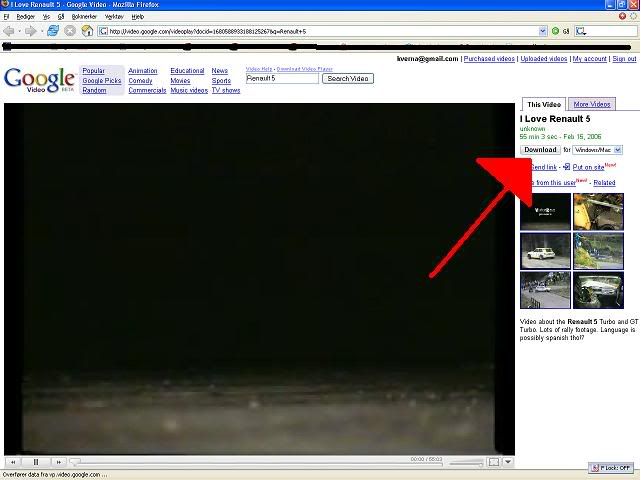Click the search engine icon in search box
641x480 pixels.
tap(580, 31)
